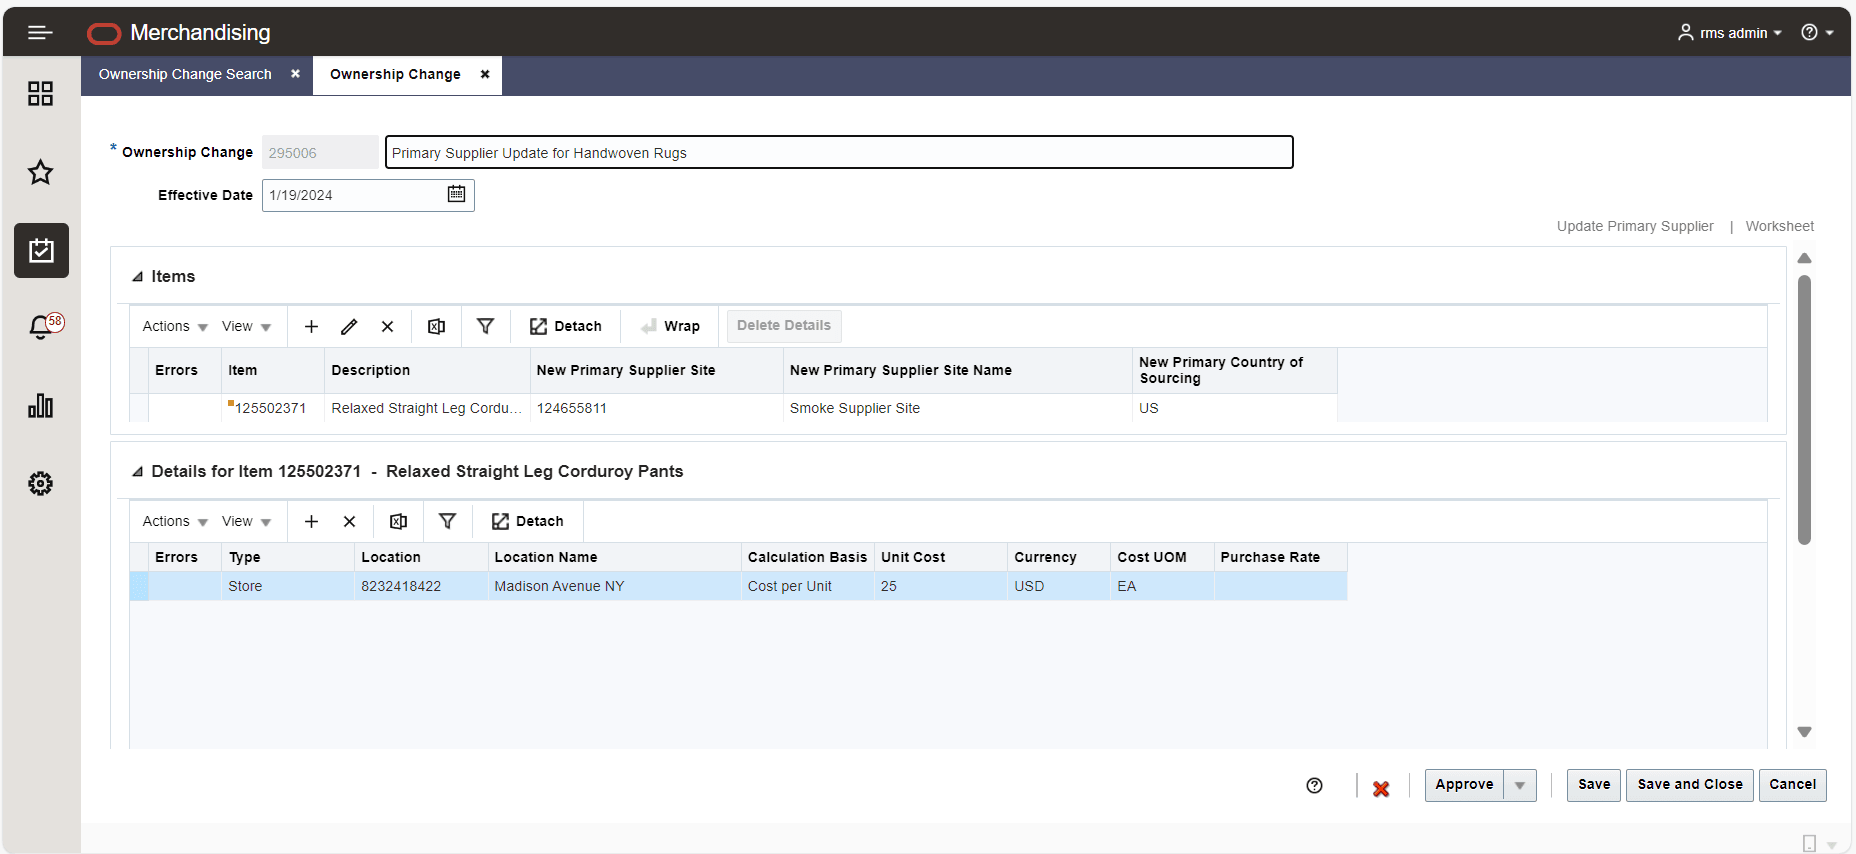Open the help icon near Approve button
This screenshot has height=854, width=1856.
click(1314, 786)
